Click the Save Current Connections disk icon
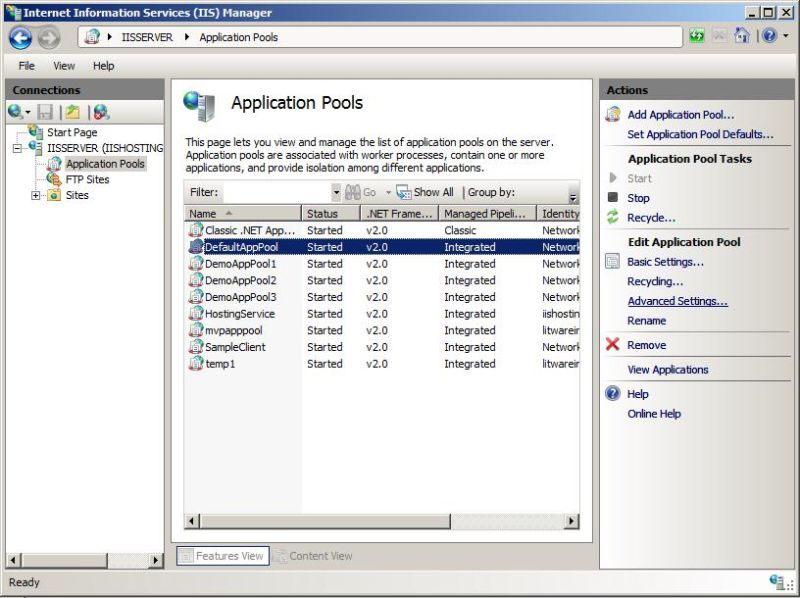Screen dimensions: 800x598 (x=44, y=110)
